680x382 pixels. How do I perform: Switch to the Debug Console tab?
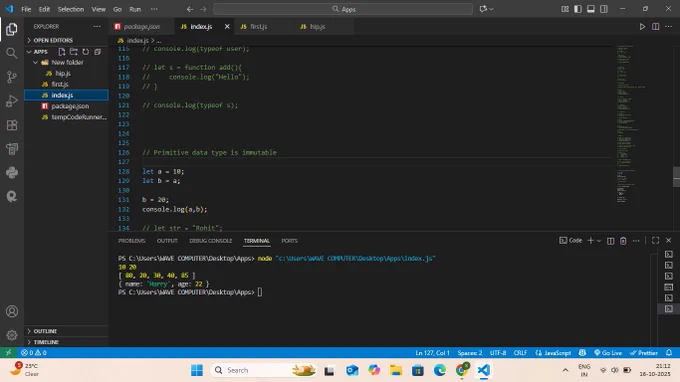pos(210,241)
